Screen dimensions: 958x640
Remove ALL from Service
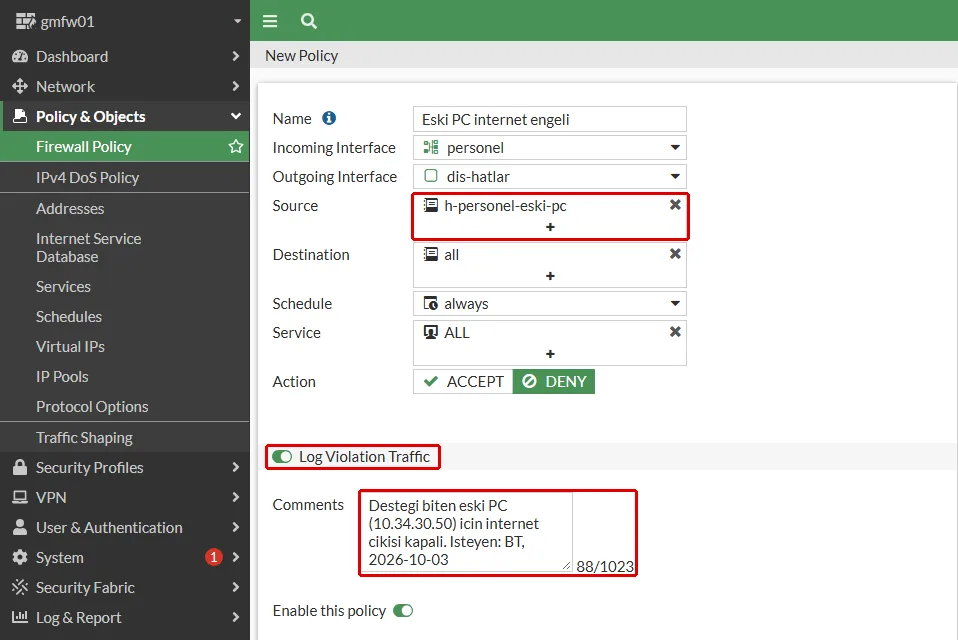click(675, 332)
